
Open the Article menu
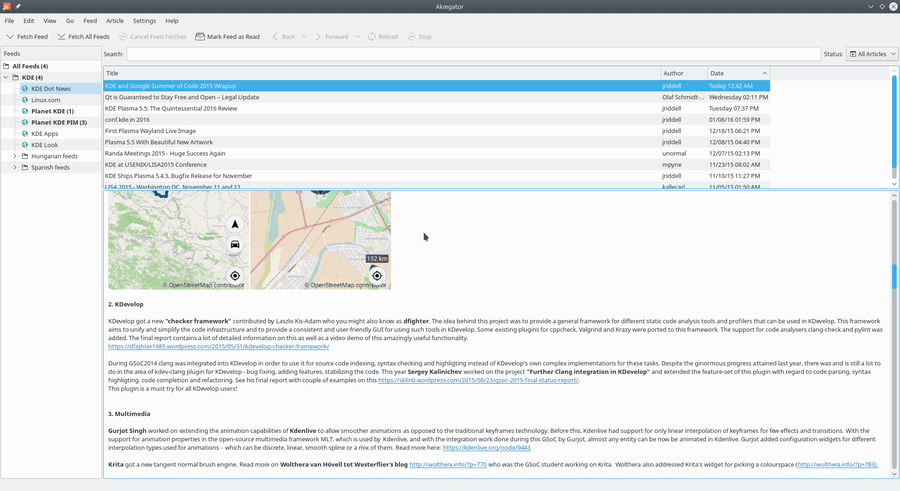pyautogui.click(x=115, y=20)
